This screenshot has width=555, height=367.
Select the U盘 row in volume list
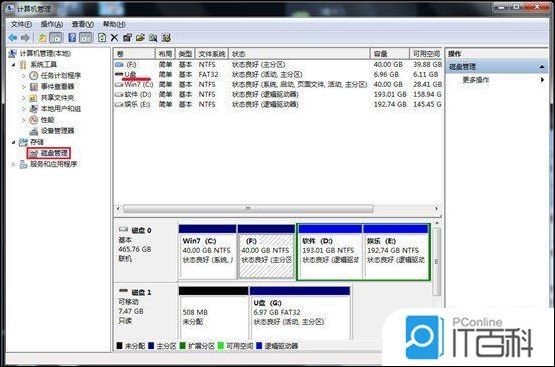tap(278, 75)
